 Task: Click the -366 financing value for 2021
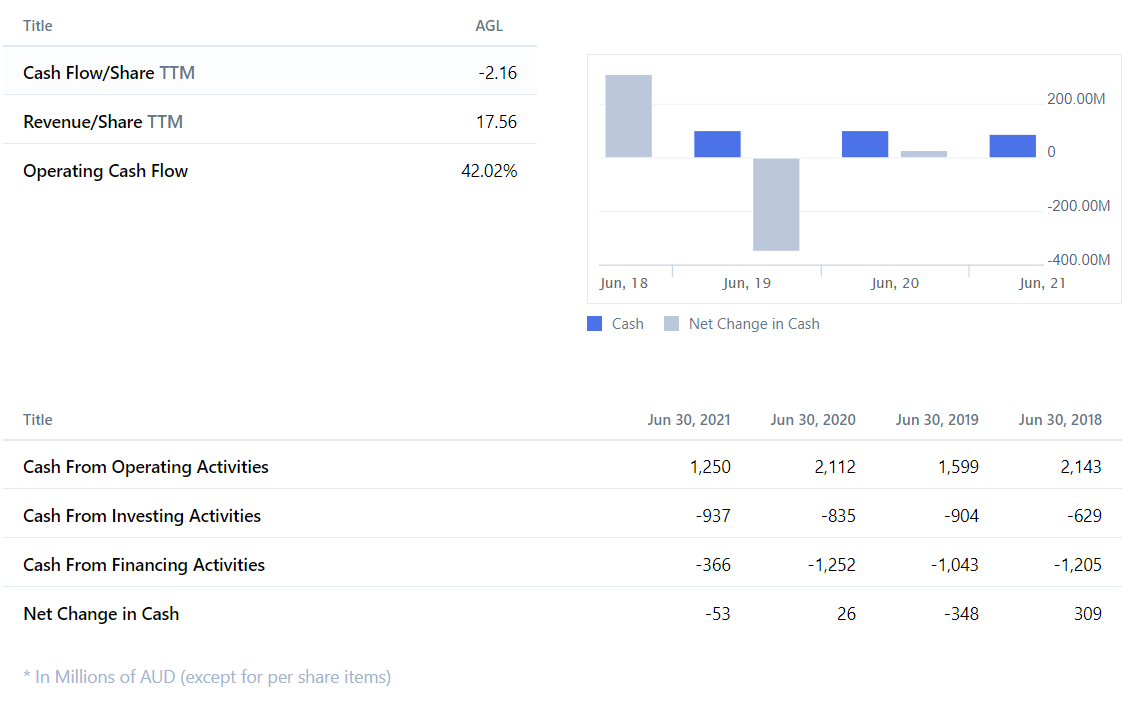click(x=713, y=565)
